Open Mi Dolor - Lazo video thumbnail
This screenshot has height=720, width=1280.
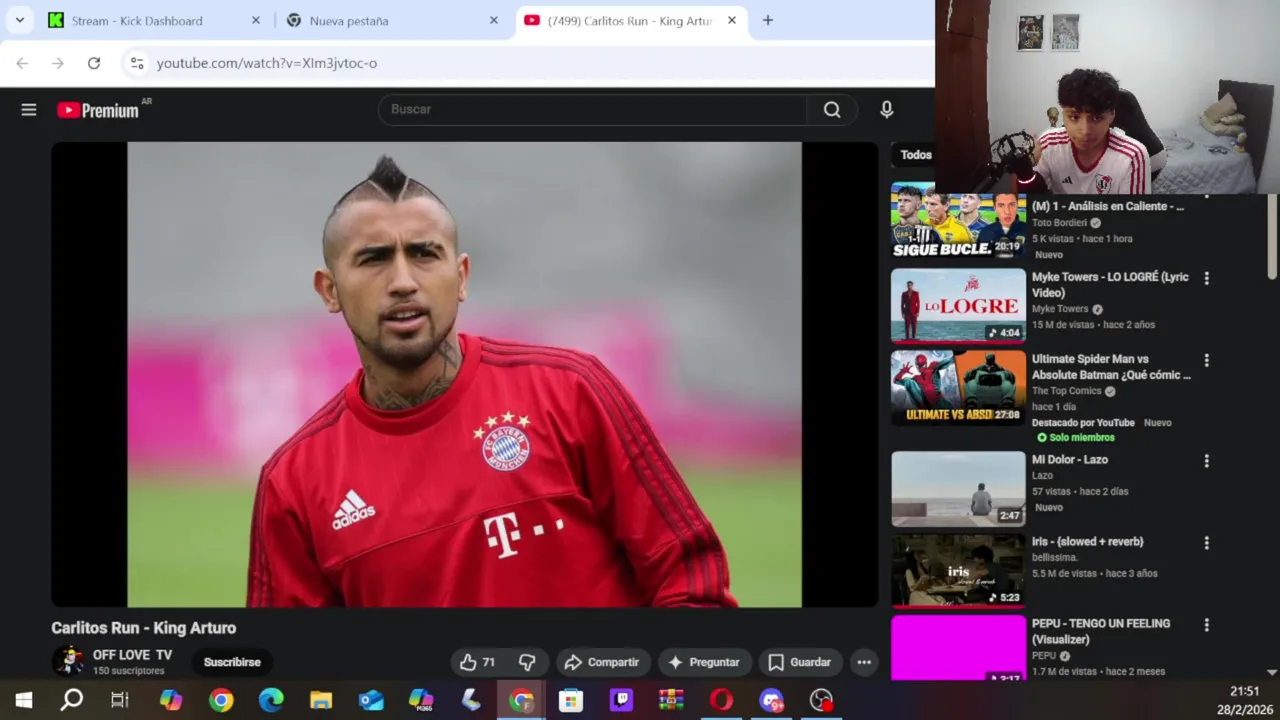(x=958, y=489)
